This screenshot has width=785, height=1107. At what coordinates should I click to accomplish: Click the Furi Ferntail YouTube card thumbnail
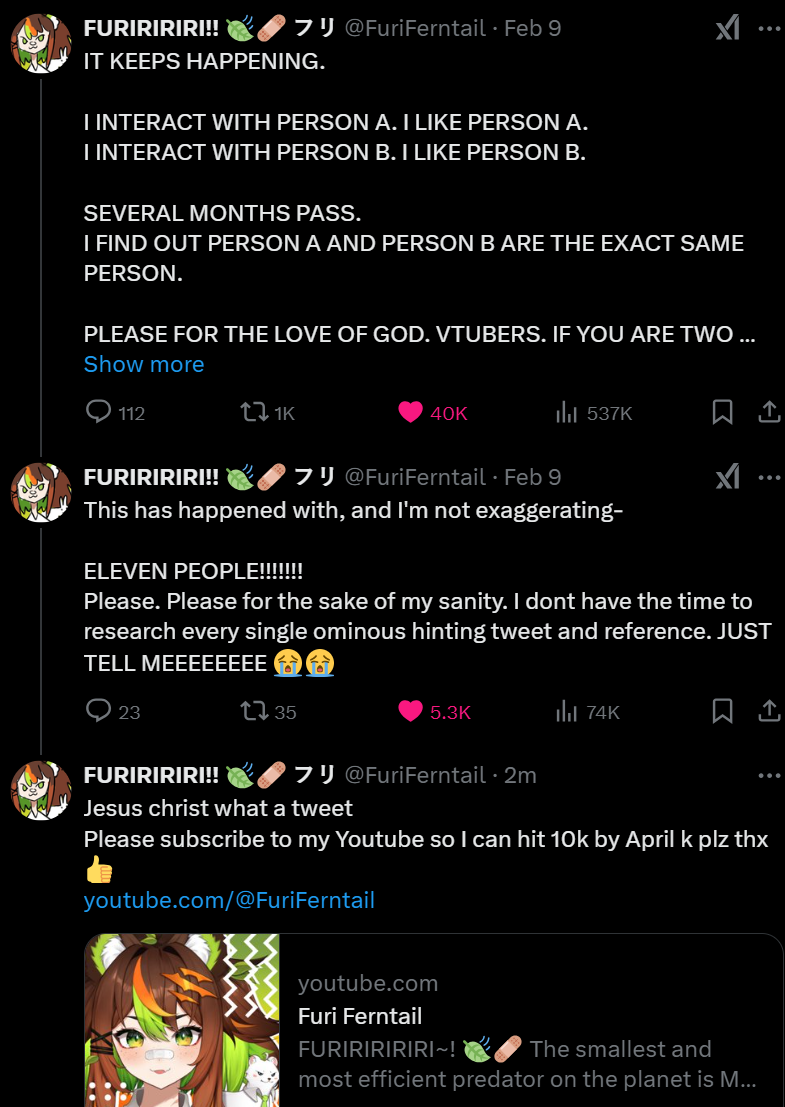(x=182, y=1020)
